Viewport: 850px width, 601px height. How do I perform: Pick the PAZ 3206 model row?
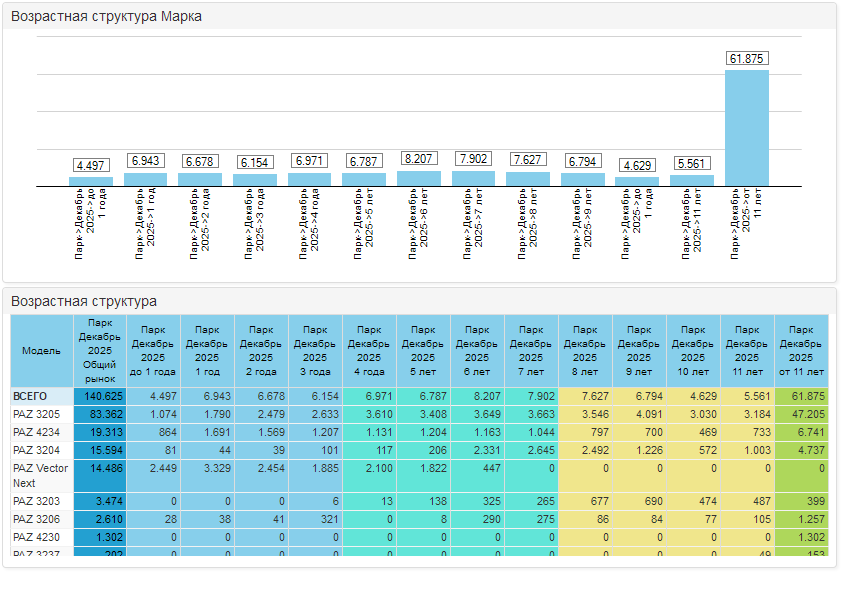36,519
